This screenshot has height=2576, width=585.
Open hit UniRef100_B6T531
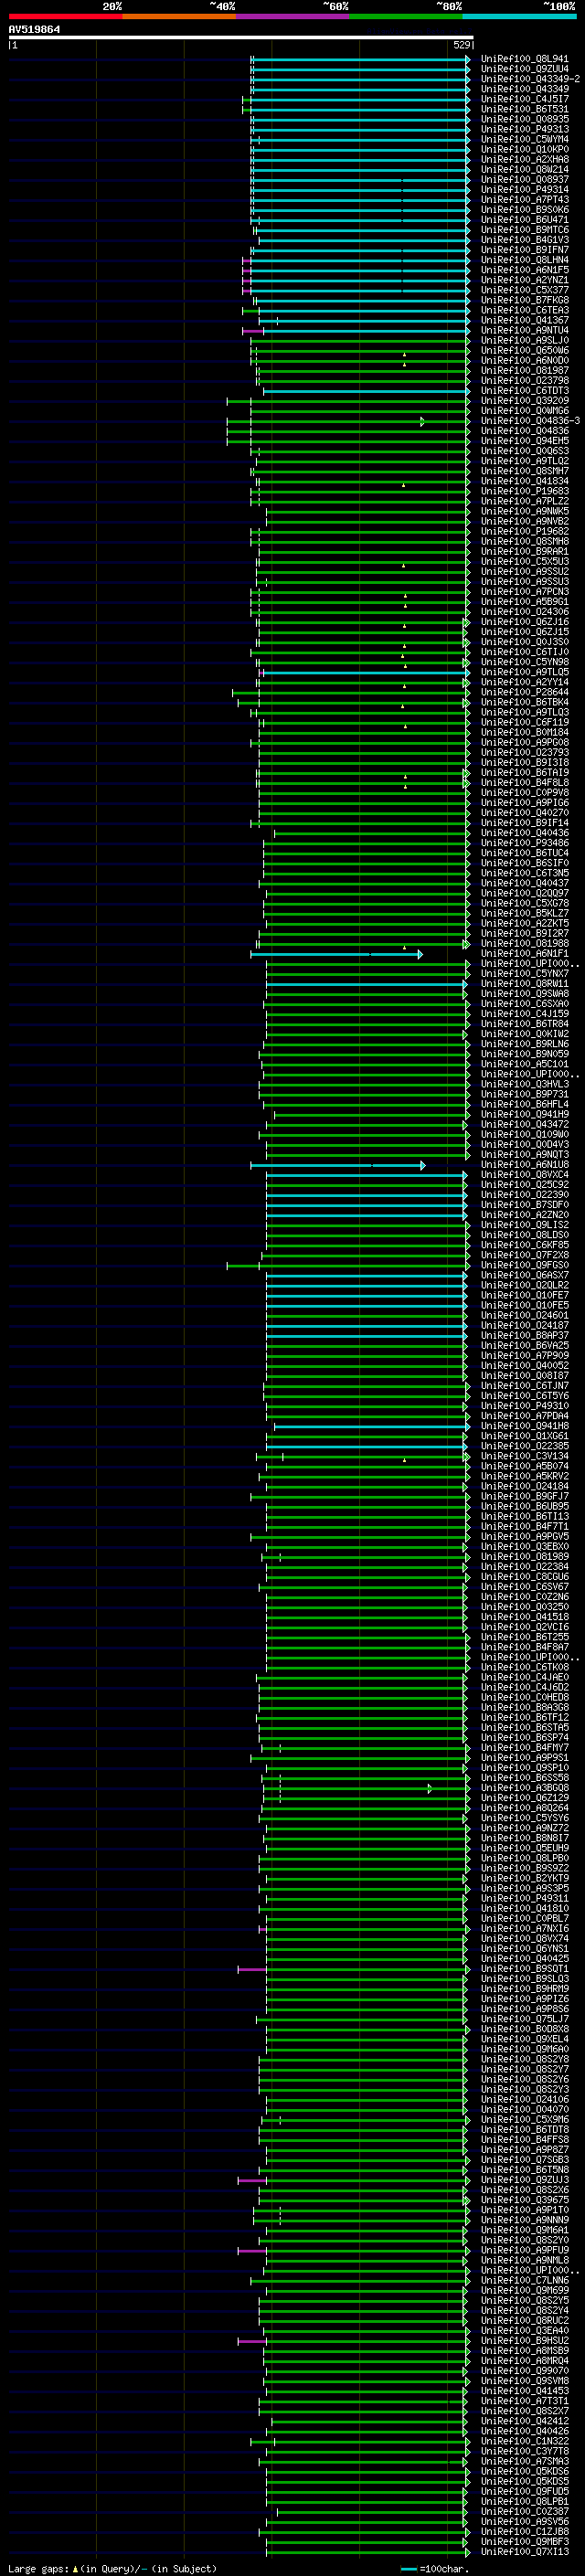525,109
